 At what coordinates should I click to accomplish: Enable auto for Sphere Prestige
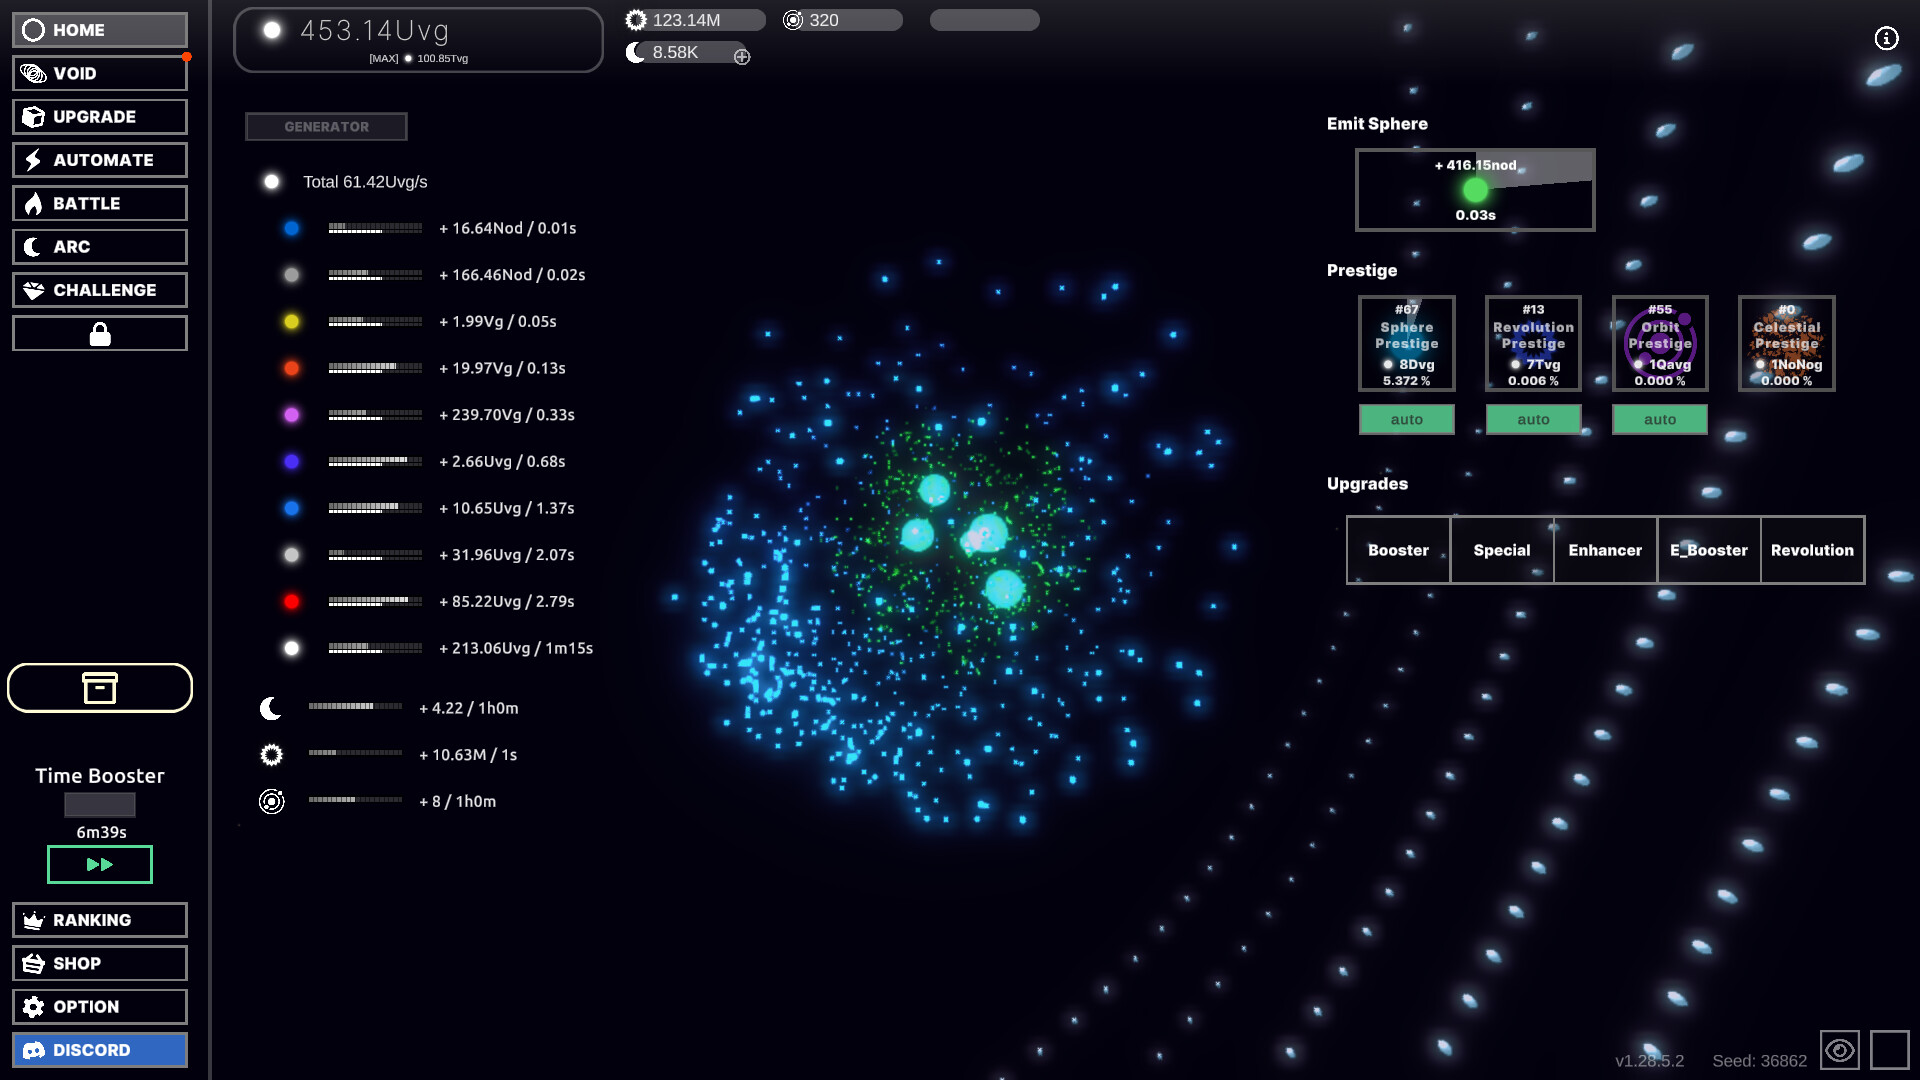pyautogui.click(x=1406, y=419)
